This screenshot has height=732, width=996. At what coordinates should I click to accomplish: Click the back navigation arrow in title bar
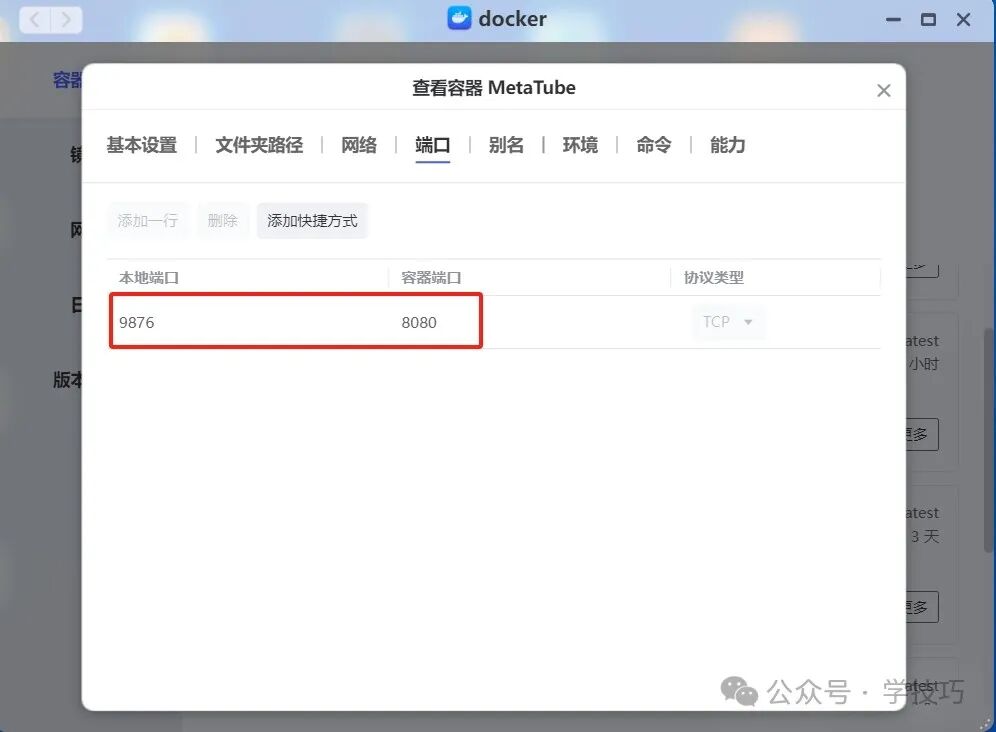point(35,18)
